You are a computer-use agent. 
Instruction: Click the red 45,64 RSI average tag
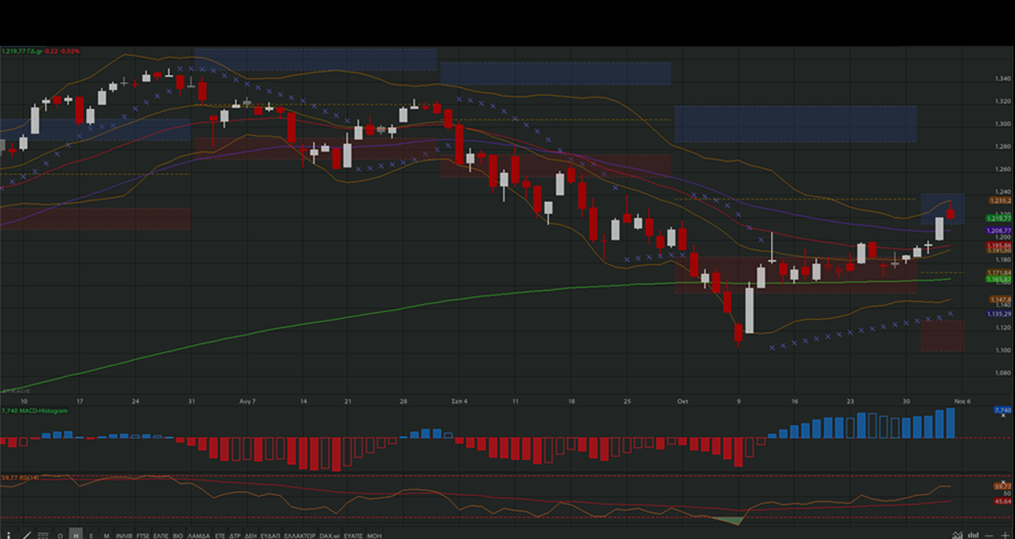click(1003, 501)
